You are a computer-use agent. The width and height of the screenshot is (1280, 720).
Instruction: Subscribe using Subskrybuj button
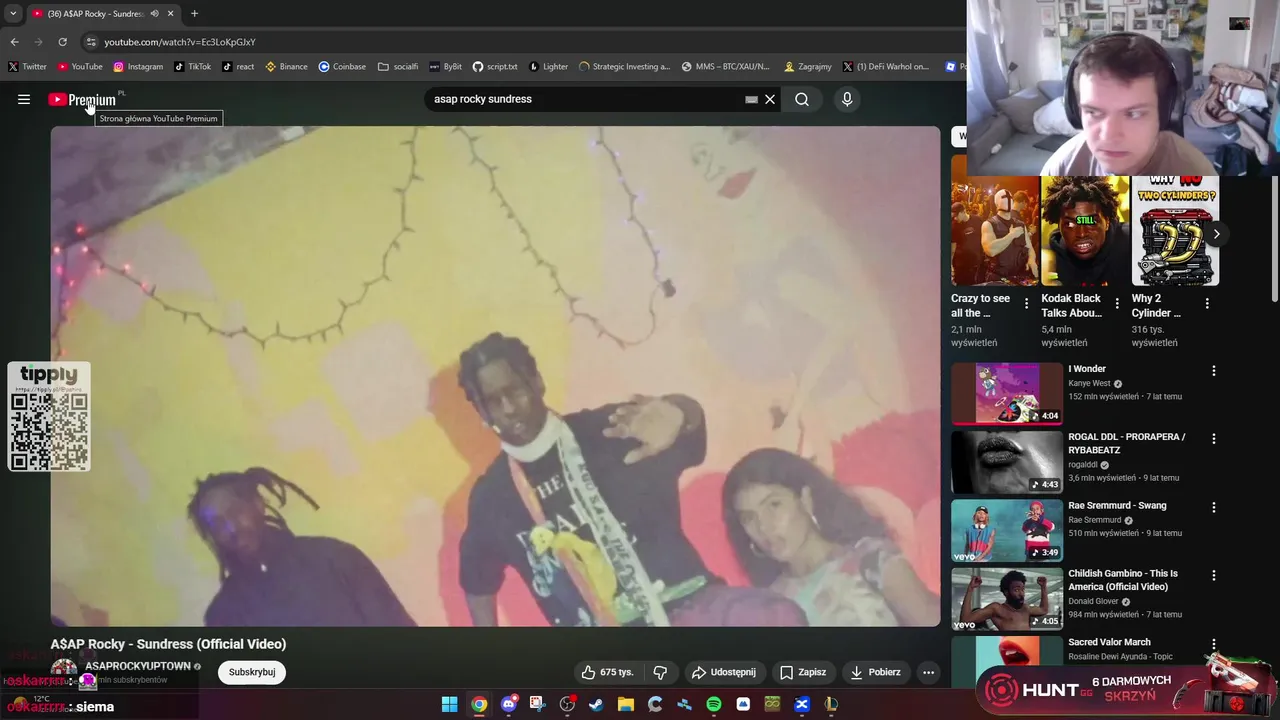(252, 672)
